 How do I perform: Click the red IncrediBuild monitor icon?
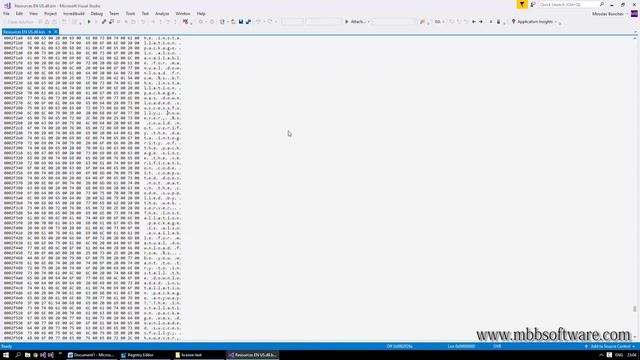(x=185, y=22)
